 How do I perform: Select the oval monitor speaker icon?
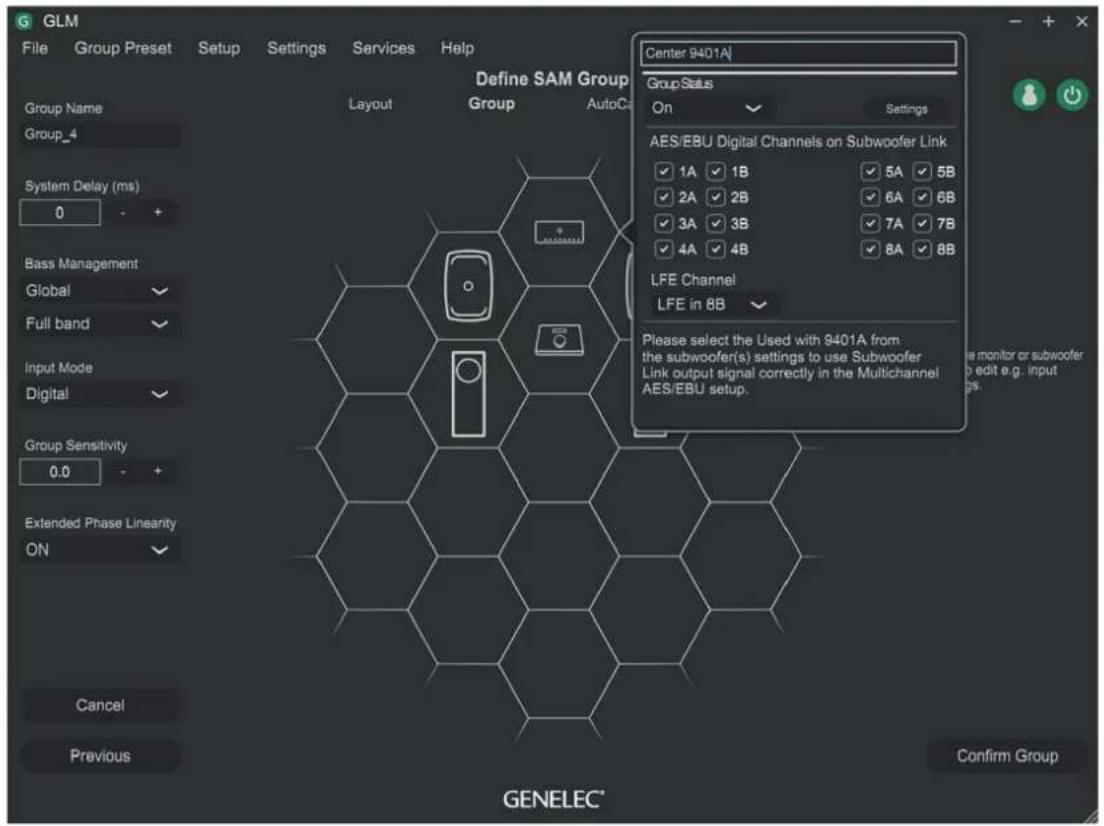[x=468, y=286]
